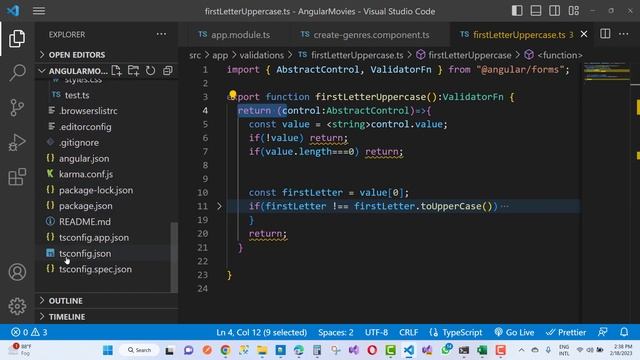
Task: Click app in the breadcrumb
Action: coord(220,55)
